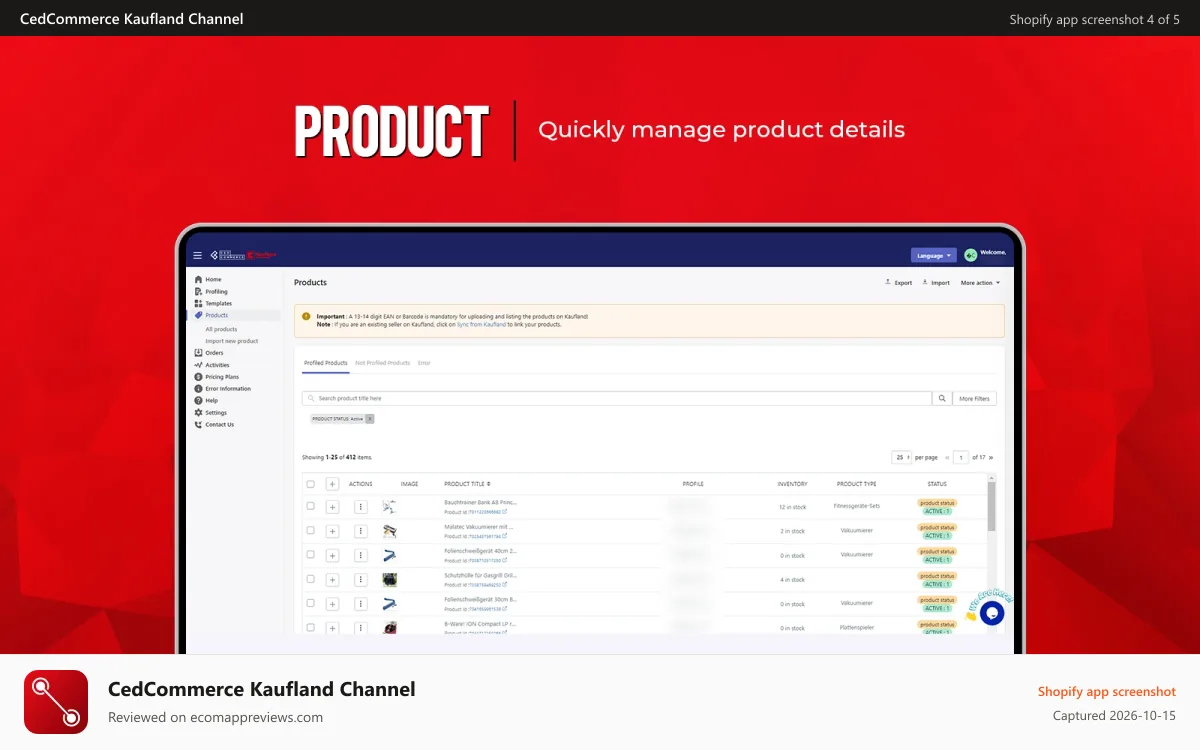Click the Contact Us phone icon
Viewport: 1200px width, 750px height.
point(198,424)
